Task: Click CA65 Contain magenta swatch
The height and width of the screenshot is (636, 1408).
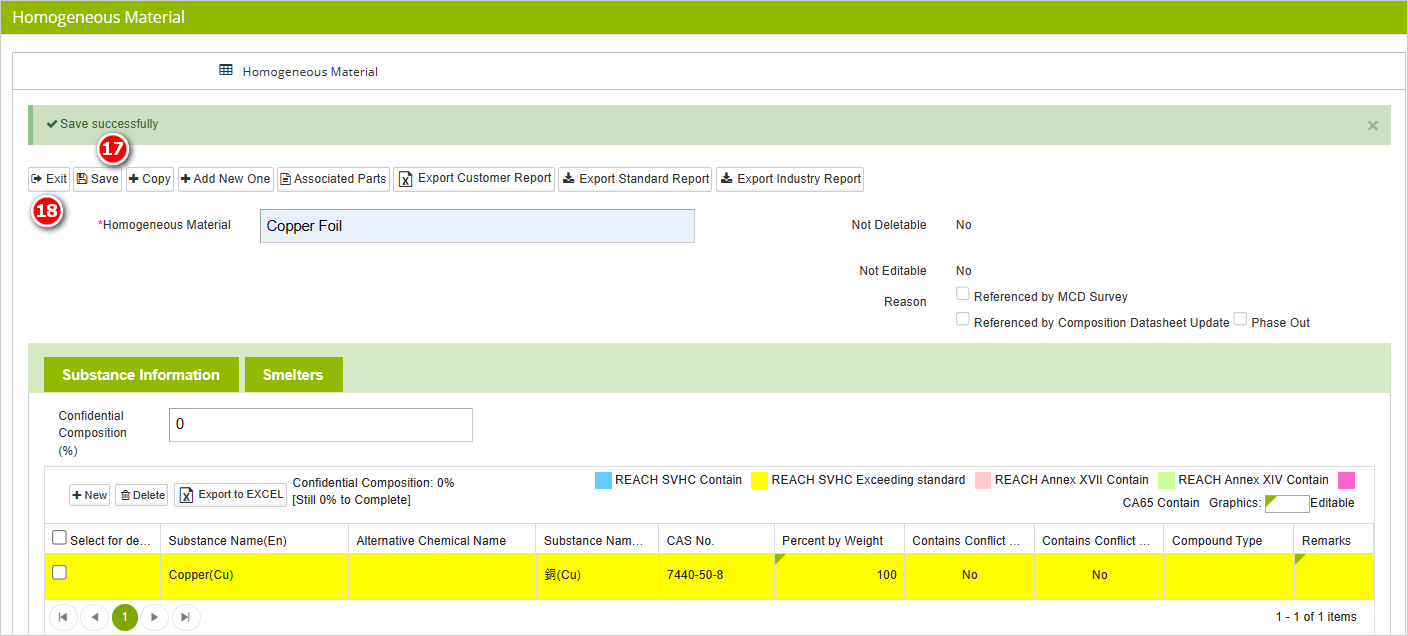Action: [1346, 480]
